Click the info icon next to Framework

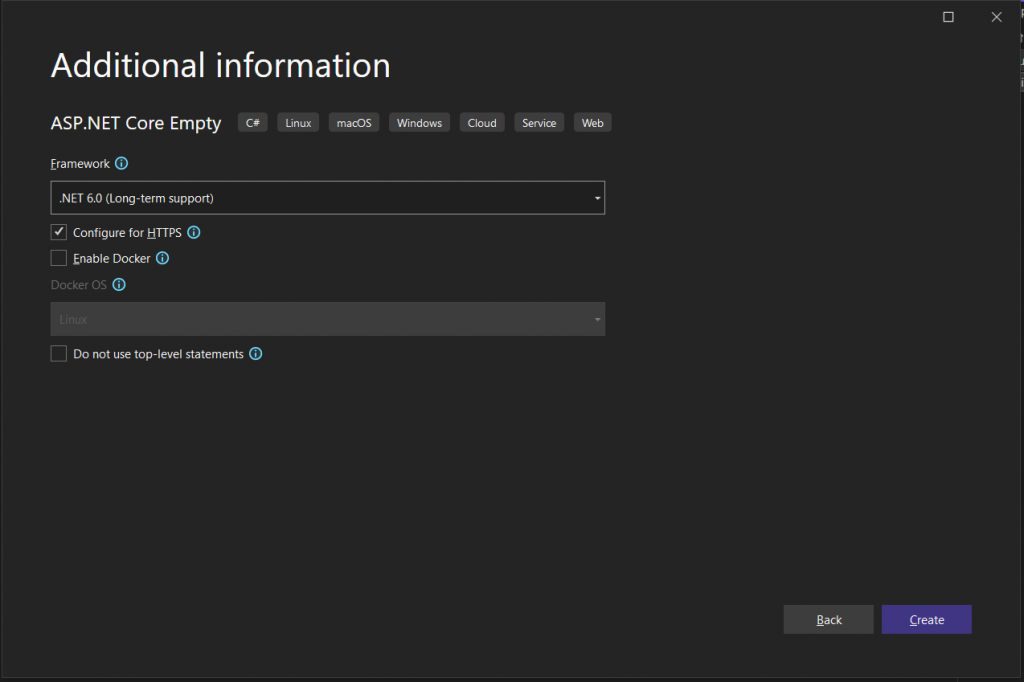(122, 163)
